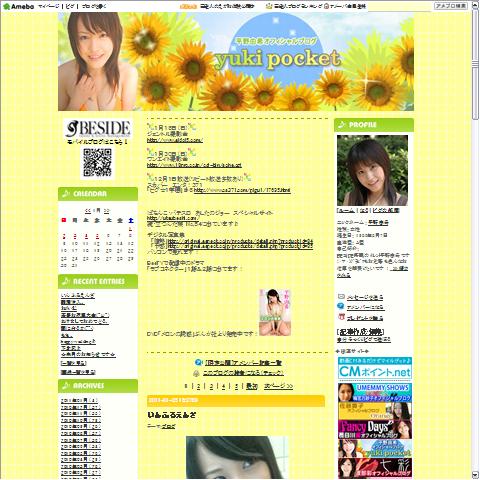Viewport: 480px width, 480px height.
Task: Click the envelope send-message icon
Action: tap(341, 297)
